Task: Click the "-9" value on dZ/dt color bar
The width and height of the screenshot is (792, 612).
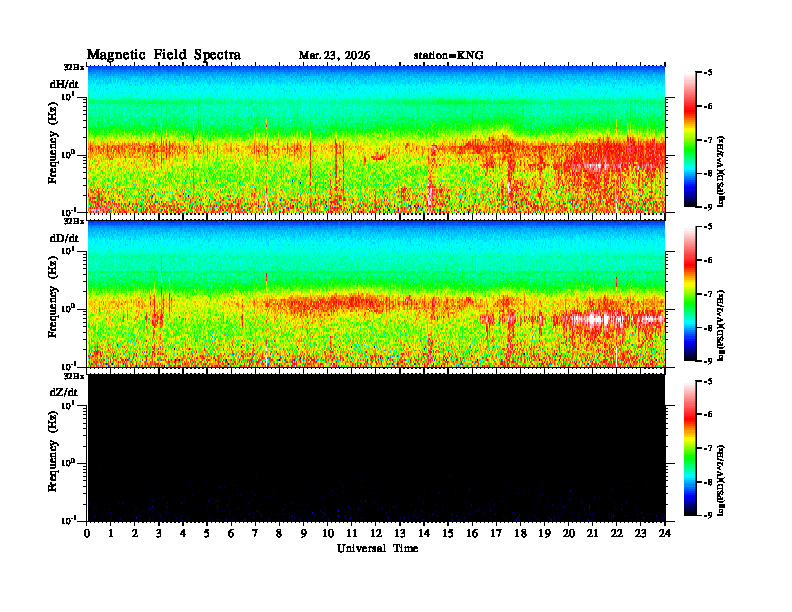Action: [x=708, y=515]
